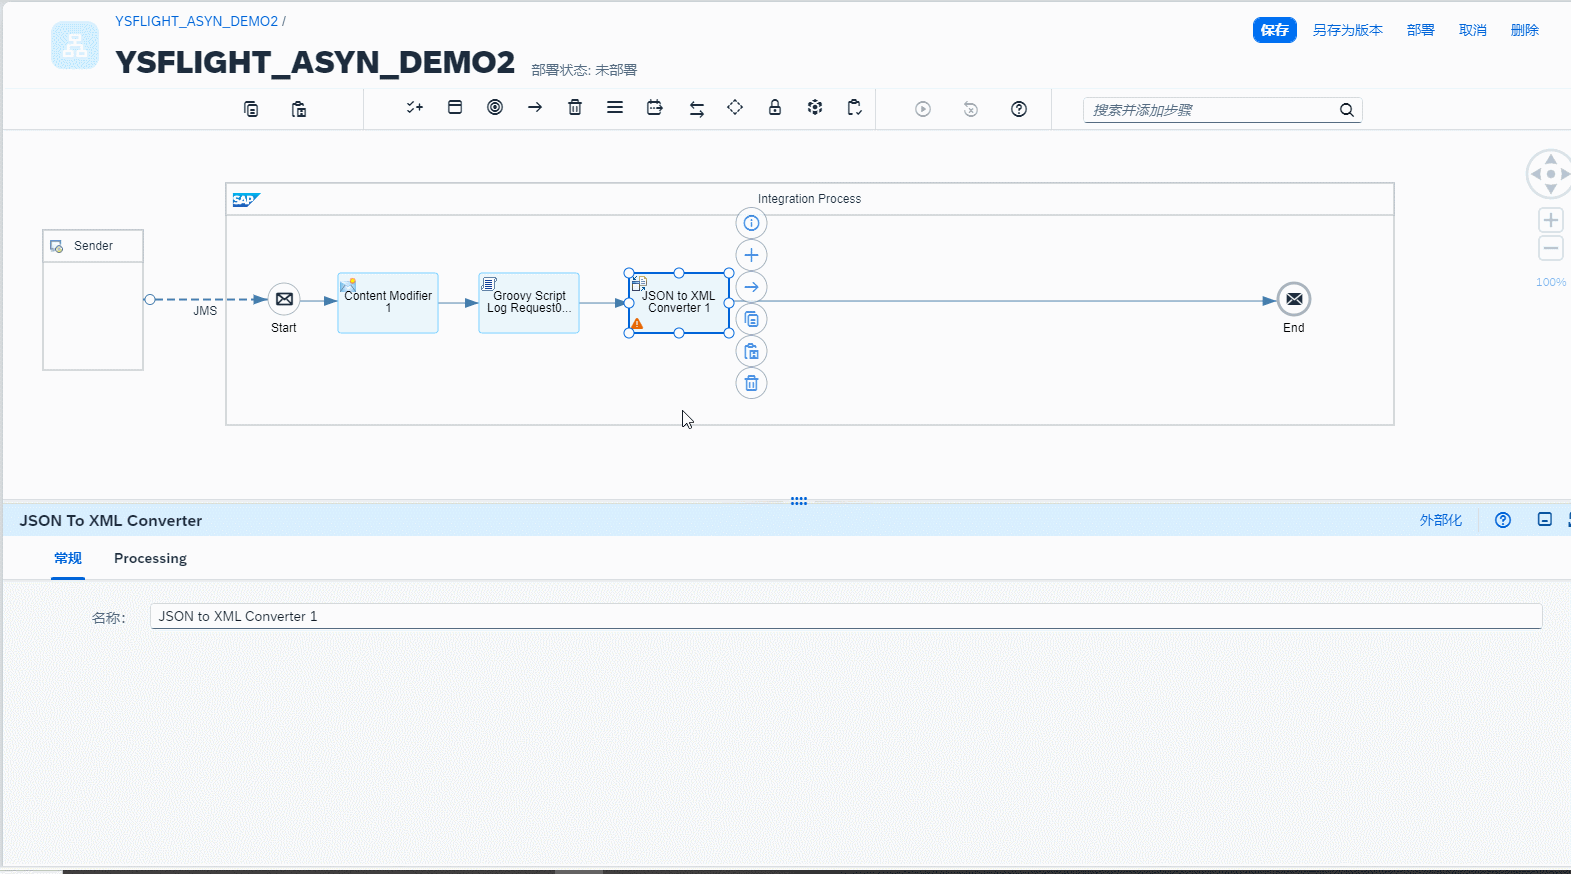This screenshot has width=1571, height=874.
Task: Switch to the Processing tab
Action: point(150,558)
